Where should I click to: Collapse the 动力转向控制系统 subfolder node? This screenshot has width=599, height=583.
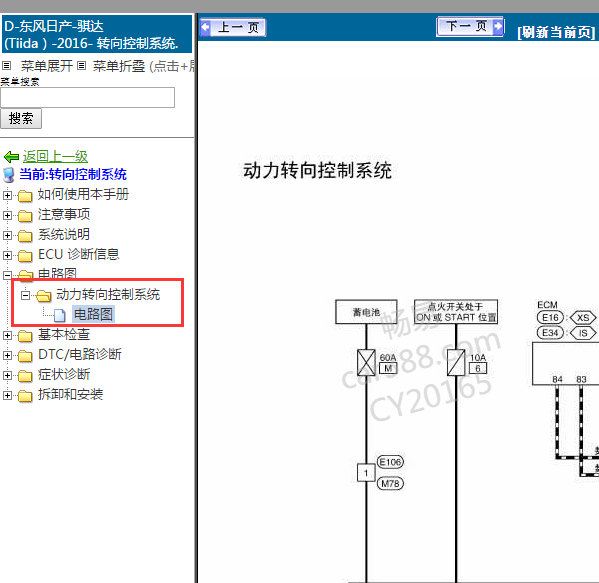click(25, 295)
